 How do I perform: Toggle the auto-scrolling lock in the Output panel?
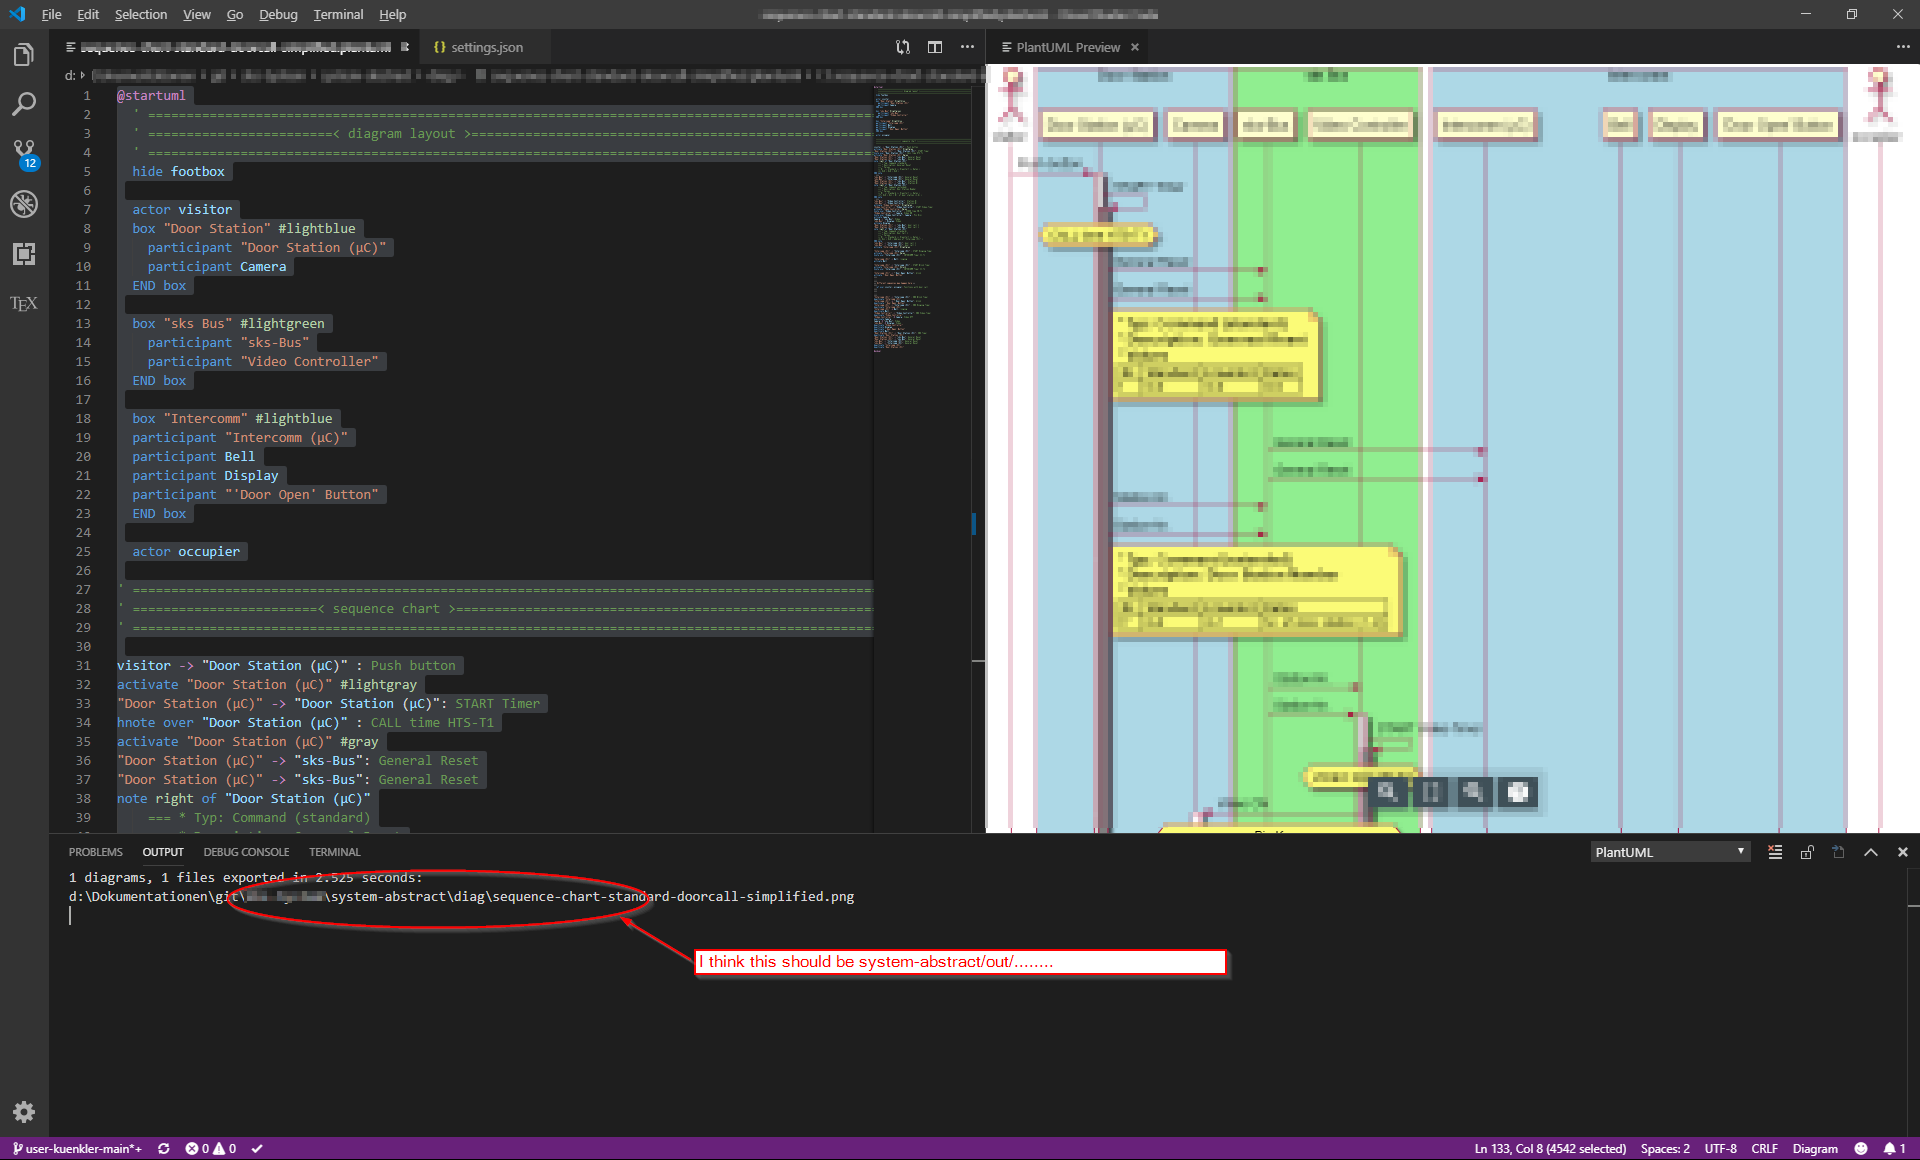coord(1807,852)
